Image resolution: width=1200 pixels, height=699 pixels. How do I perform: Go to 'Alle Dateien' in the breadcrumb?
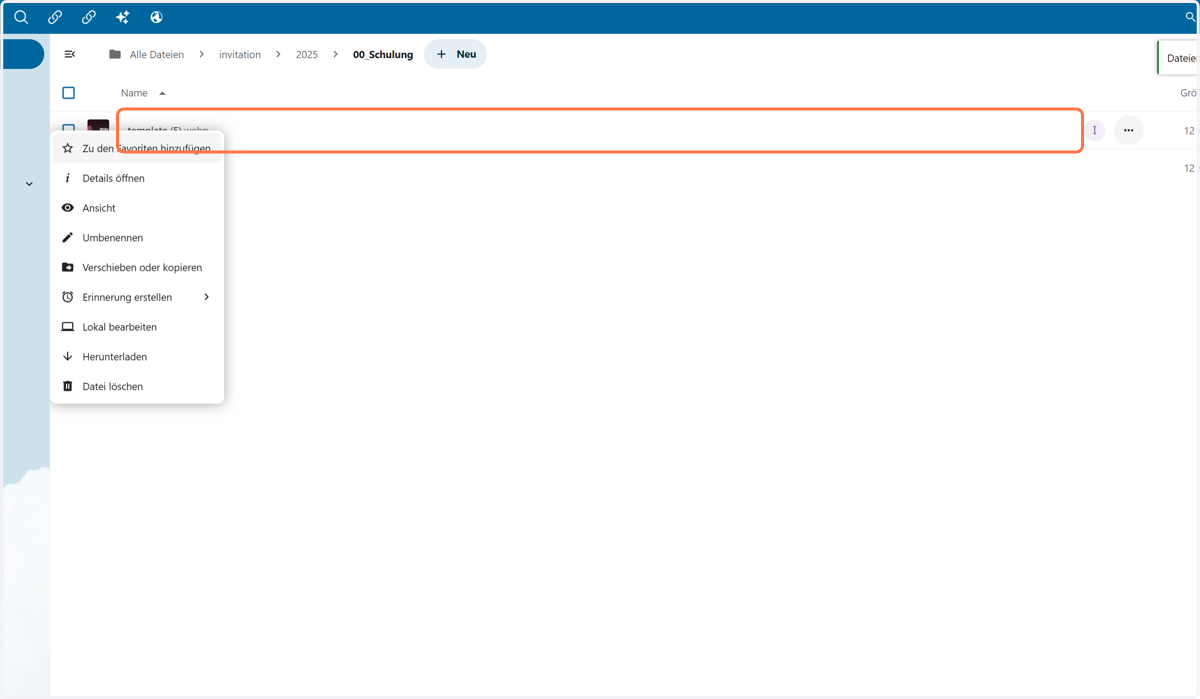coord(157,55)
